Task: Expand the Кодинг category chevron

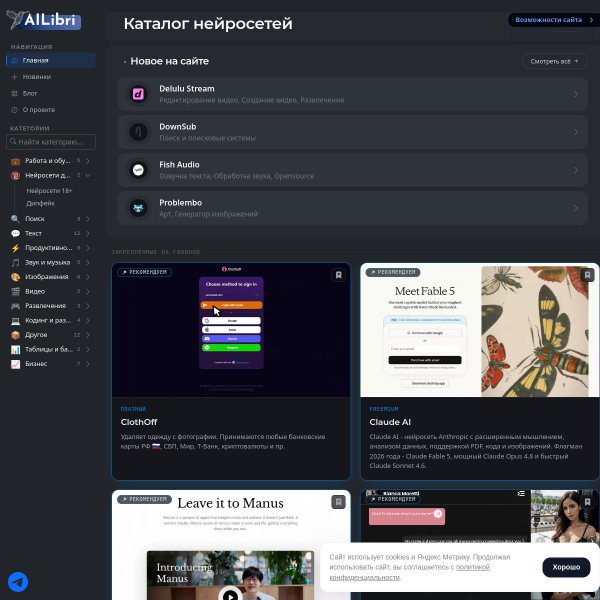Action: (x=88, y=320)
